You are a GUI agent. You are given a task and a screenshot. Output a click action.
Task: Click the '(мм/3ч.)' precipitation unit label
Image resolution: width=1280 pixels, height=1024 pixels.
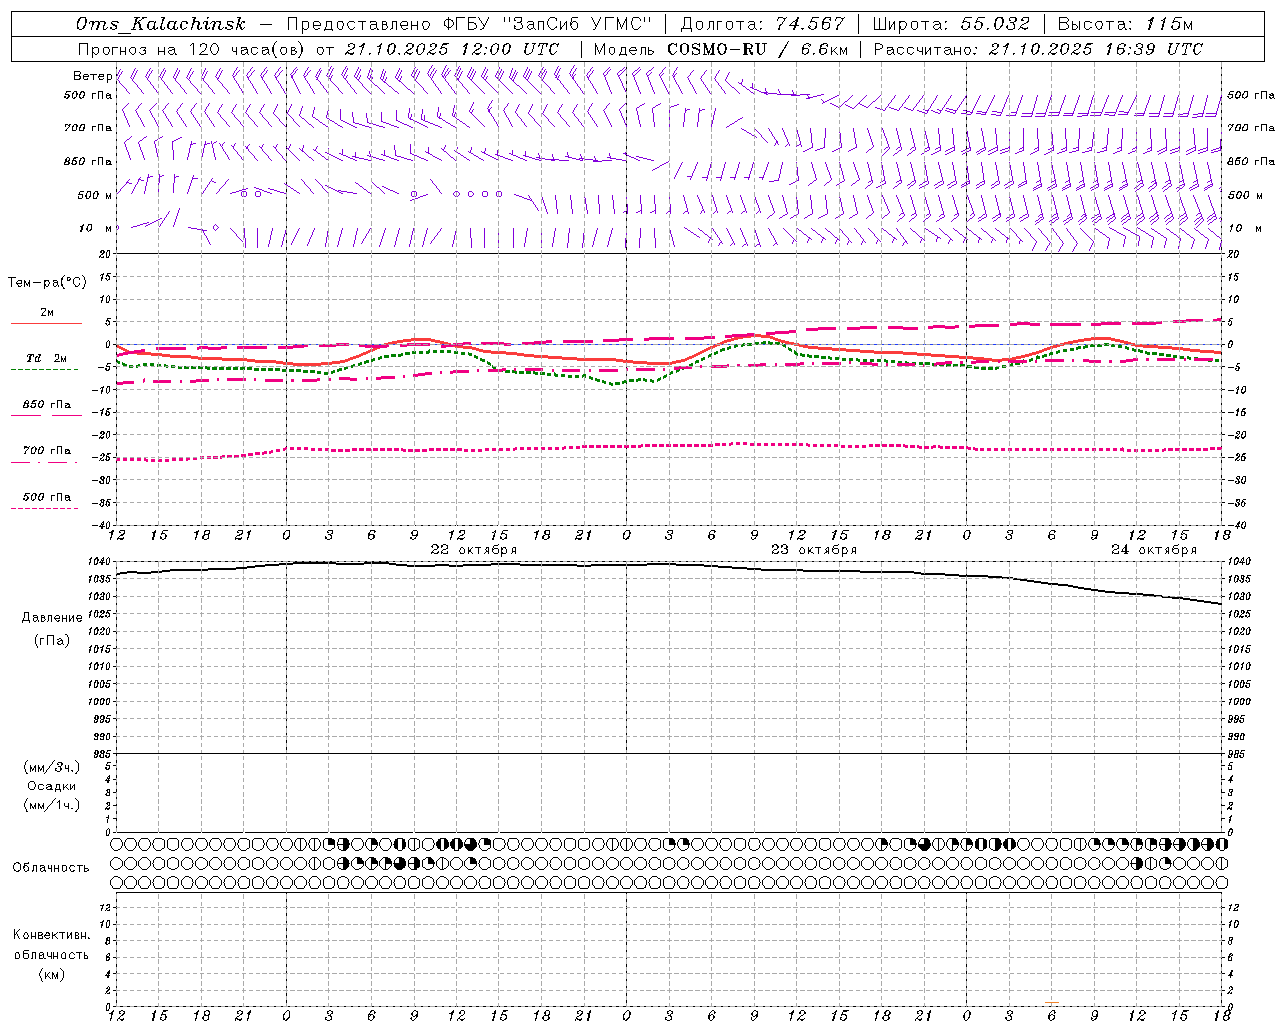click(x=52, y=767)
